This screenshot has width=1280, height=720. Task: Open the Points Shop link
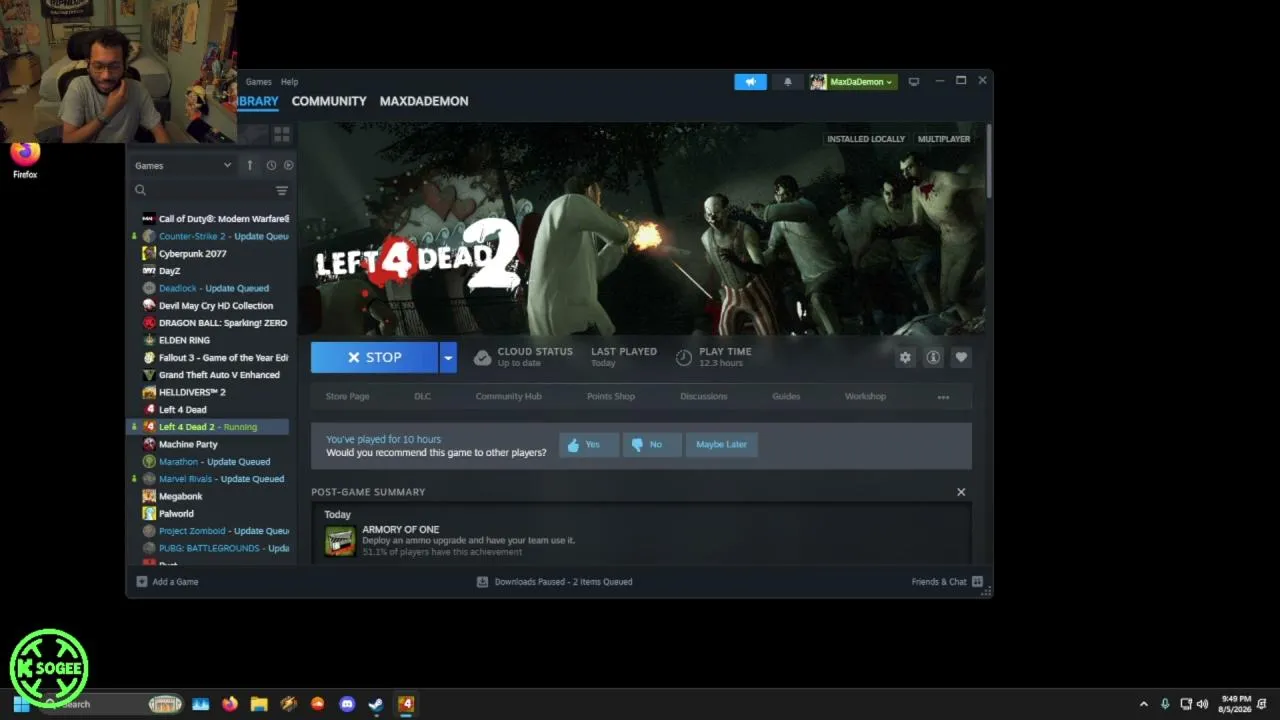(610, 397)
